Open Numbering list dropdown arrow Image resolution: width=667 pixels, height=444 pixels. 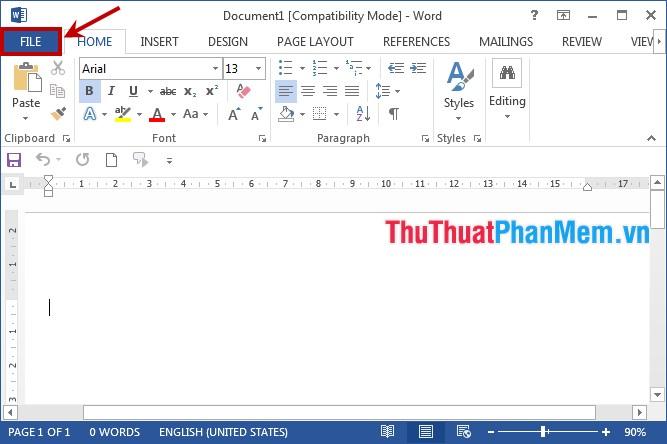[336, 68]
